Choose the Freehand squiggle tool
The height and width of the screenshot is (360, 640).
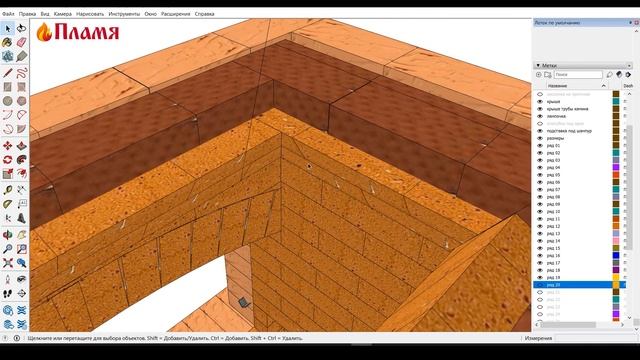[22, 73]
